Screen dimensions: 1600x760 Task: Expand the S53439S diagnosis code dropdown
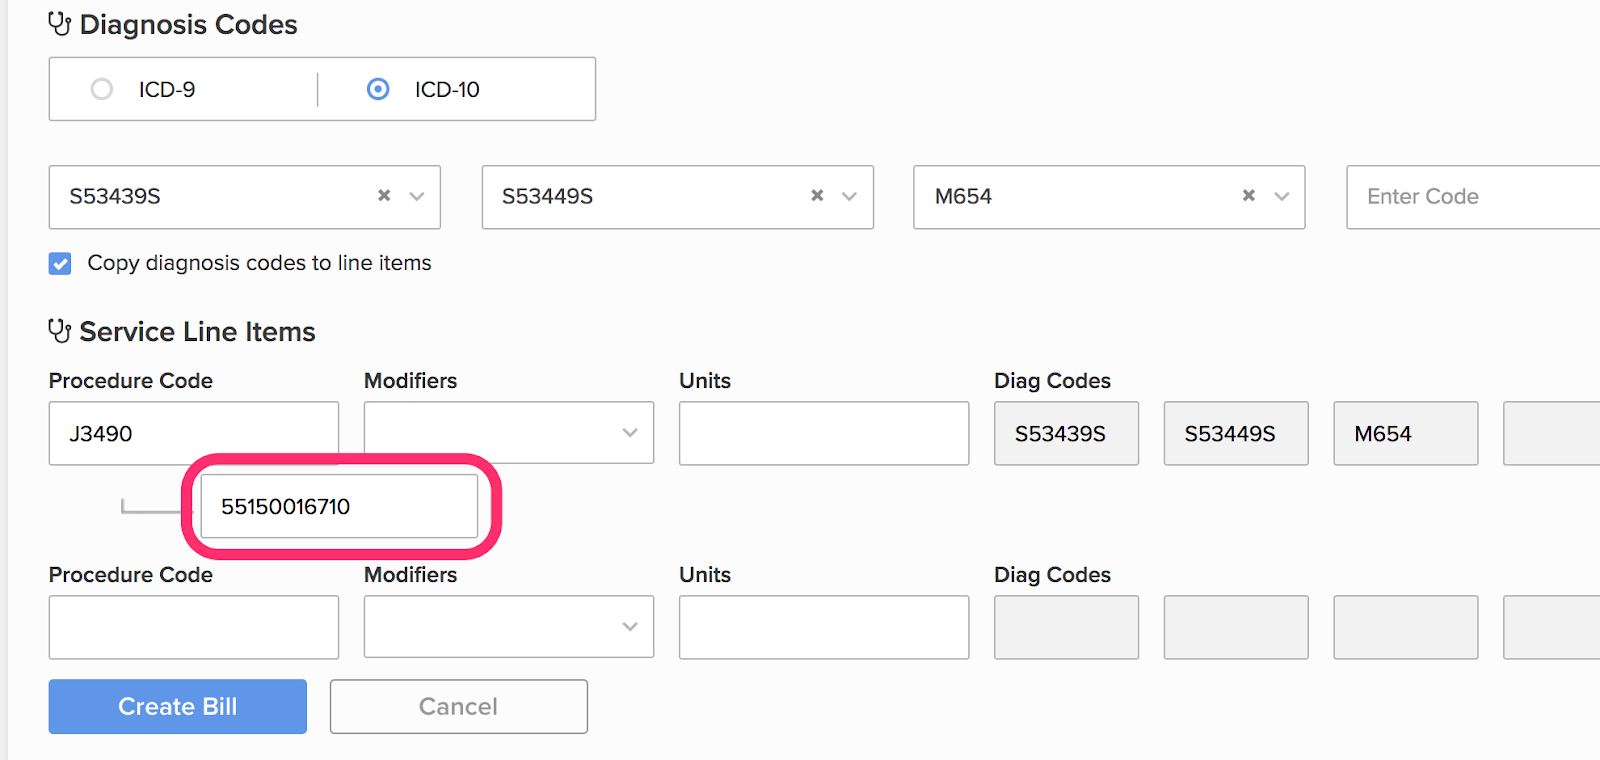click(417, 196)
